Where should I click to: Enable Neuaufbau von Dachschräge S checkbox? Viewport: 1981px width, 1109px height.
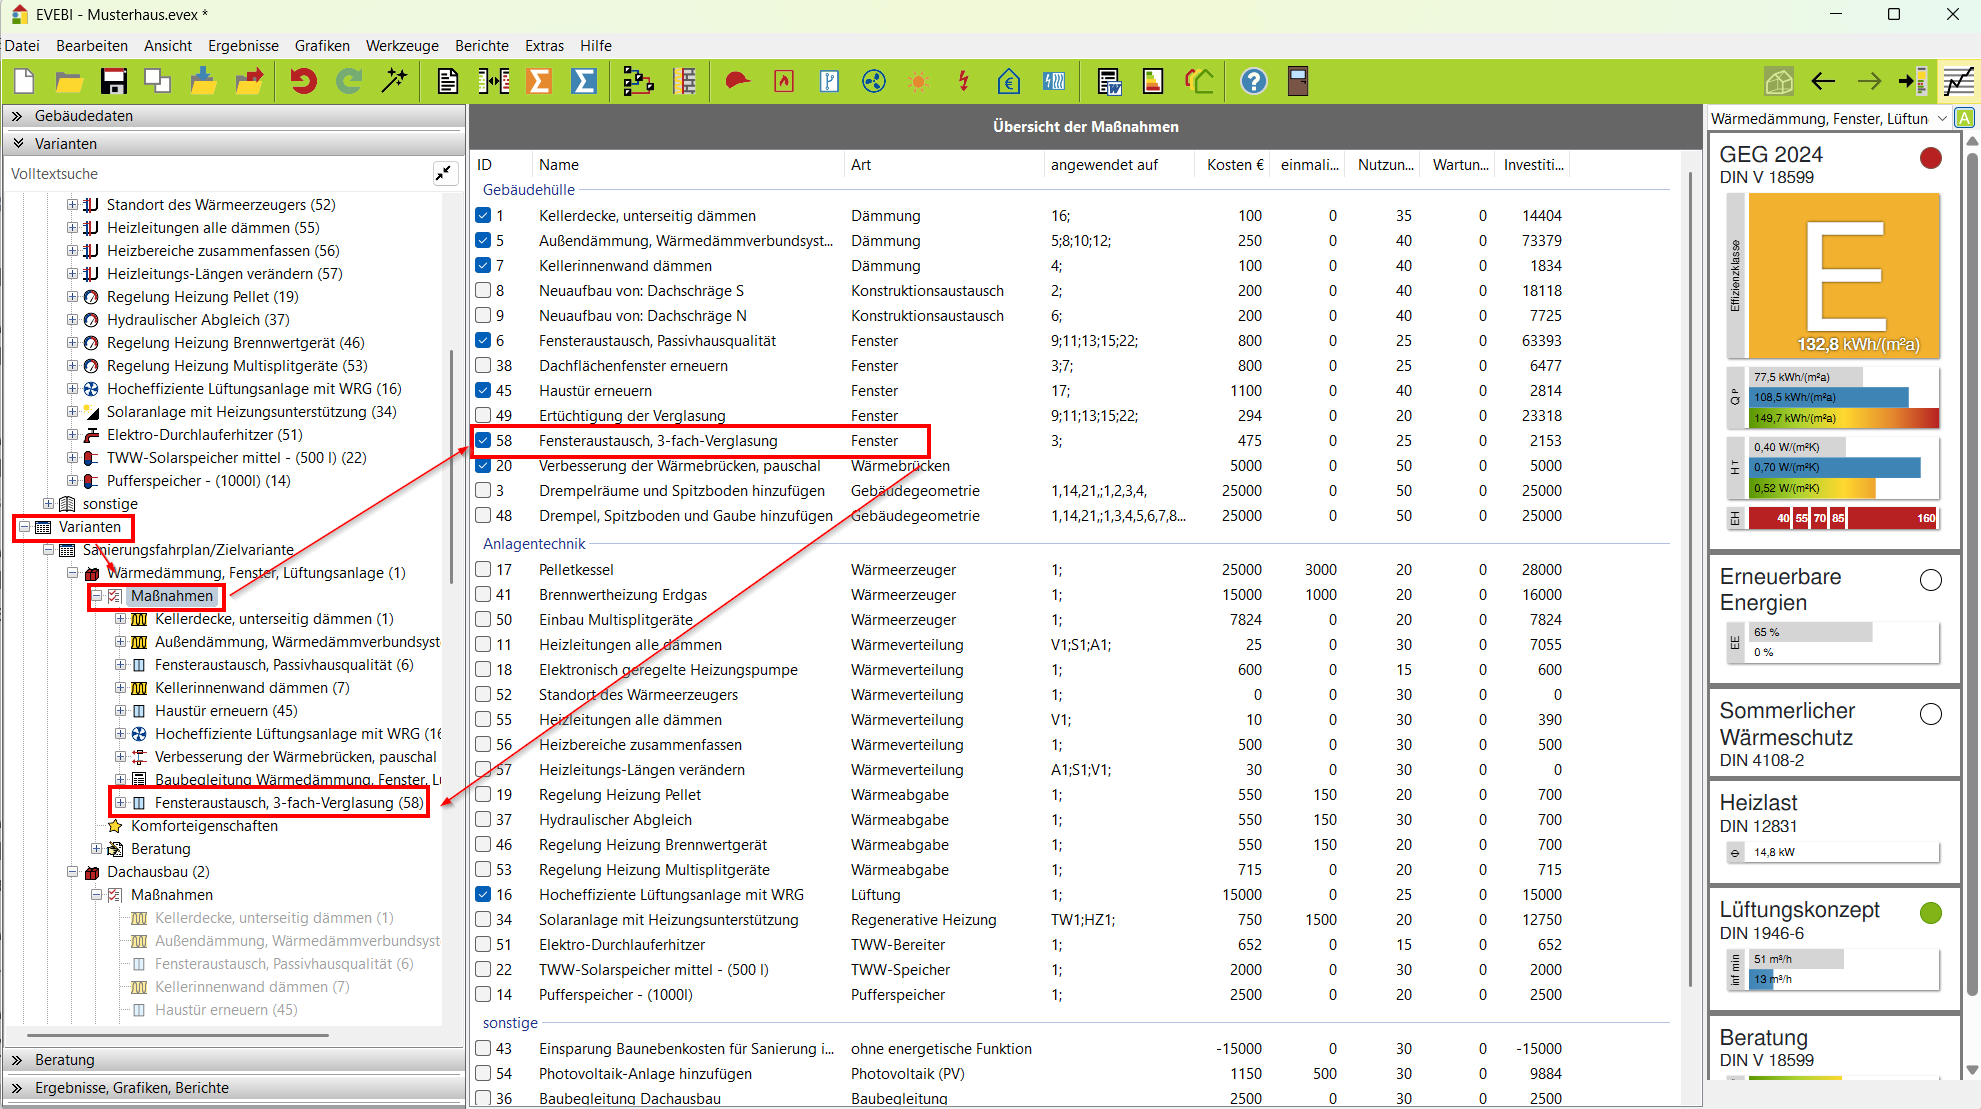[484, 291]
